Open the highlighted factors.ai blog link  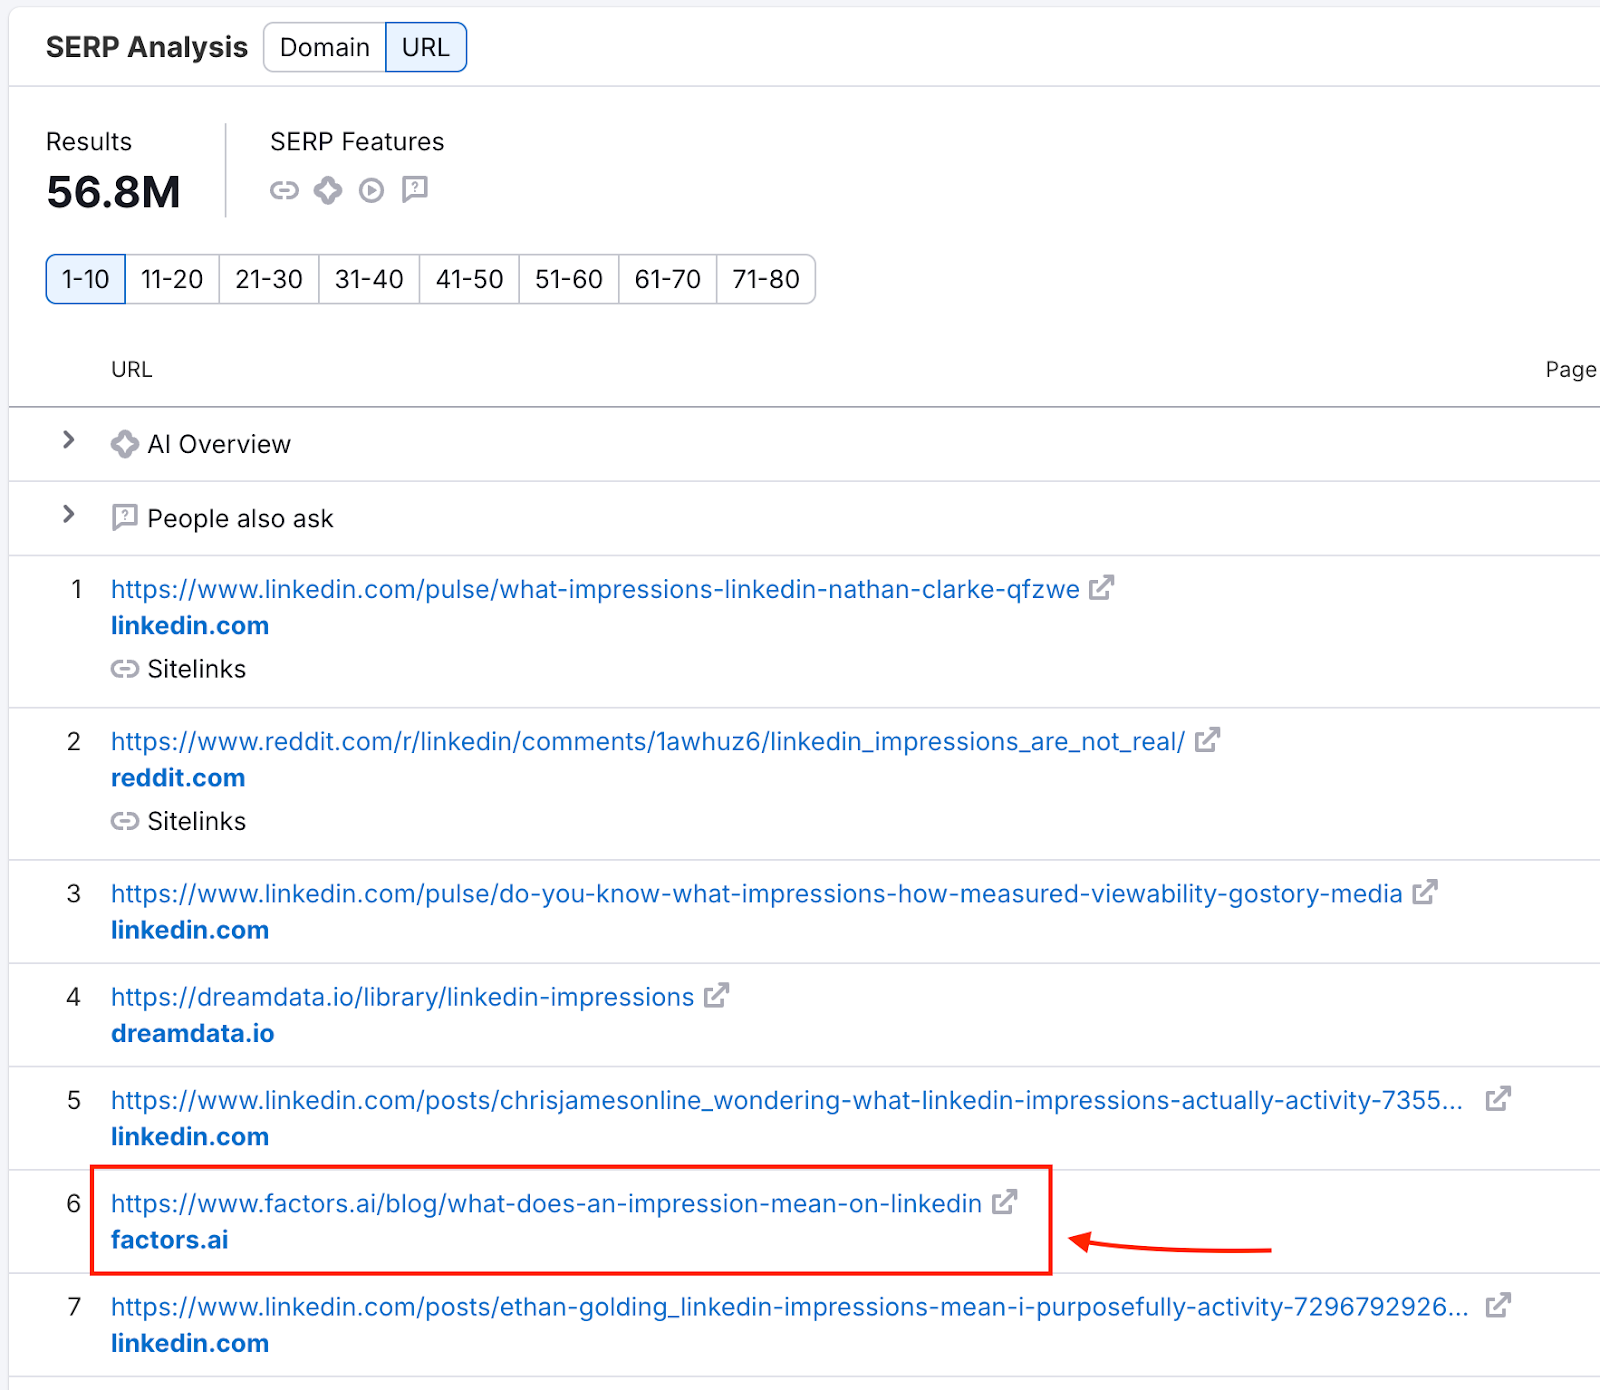point(545,1203)
